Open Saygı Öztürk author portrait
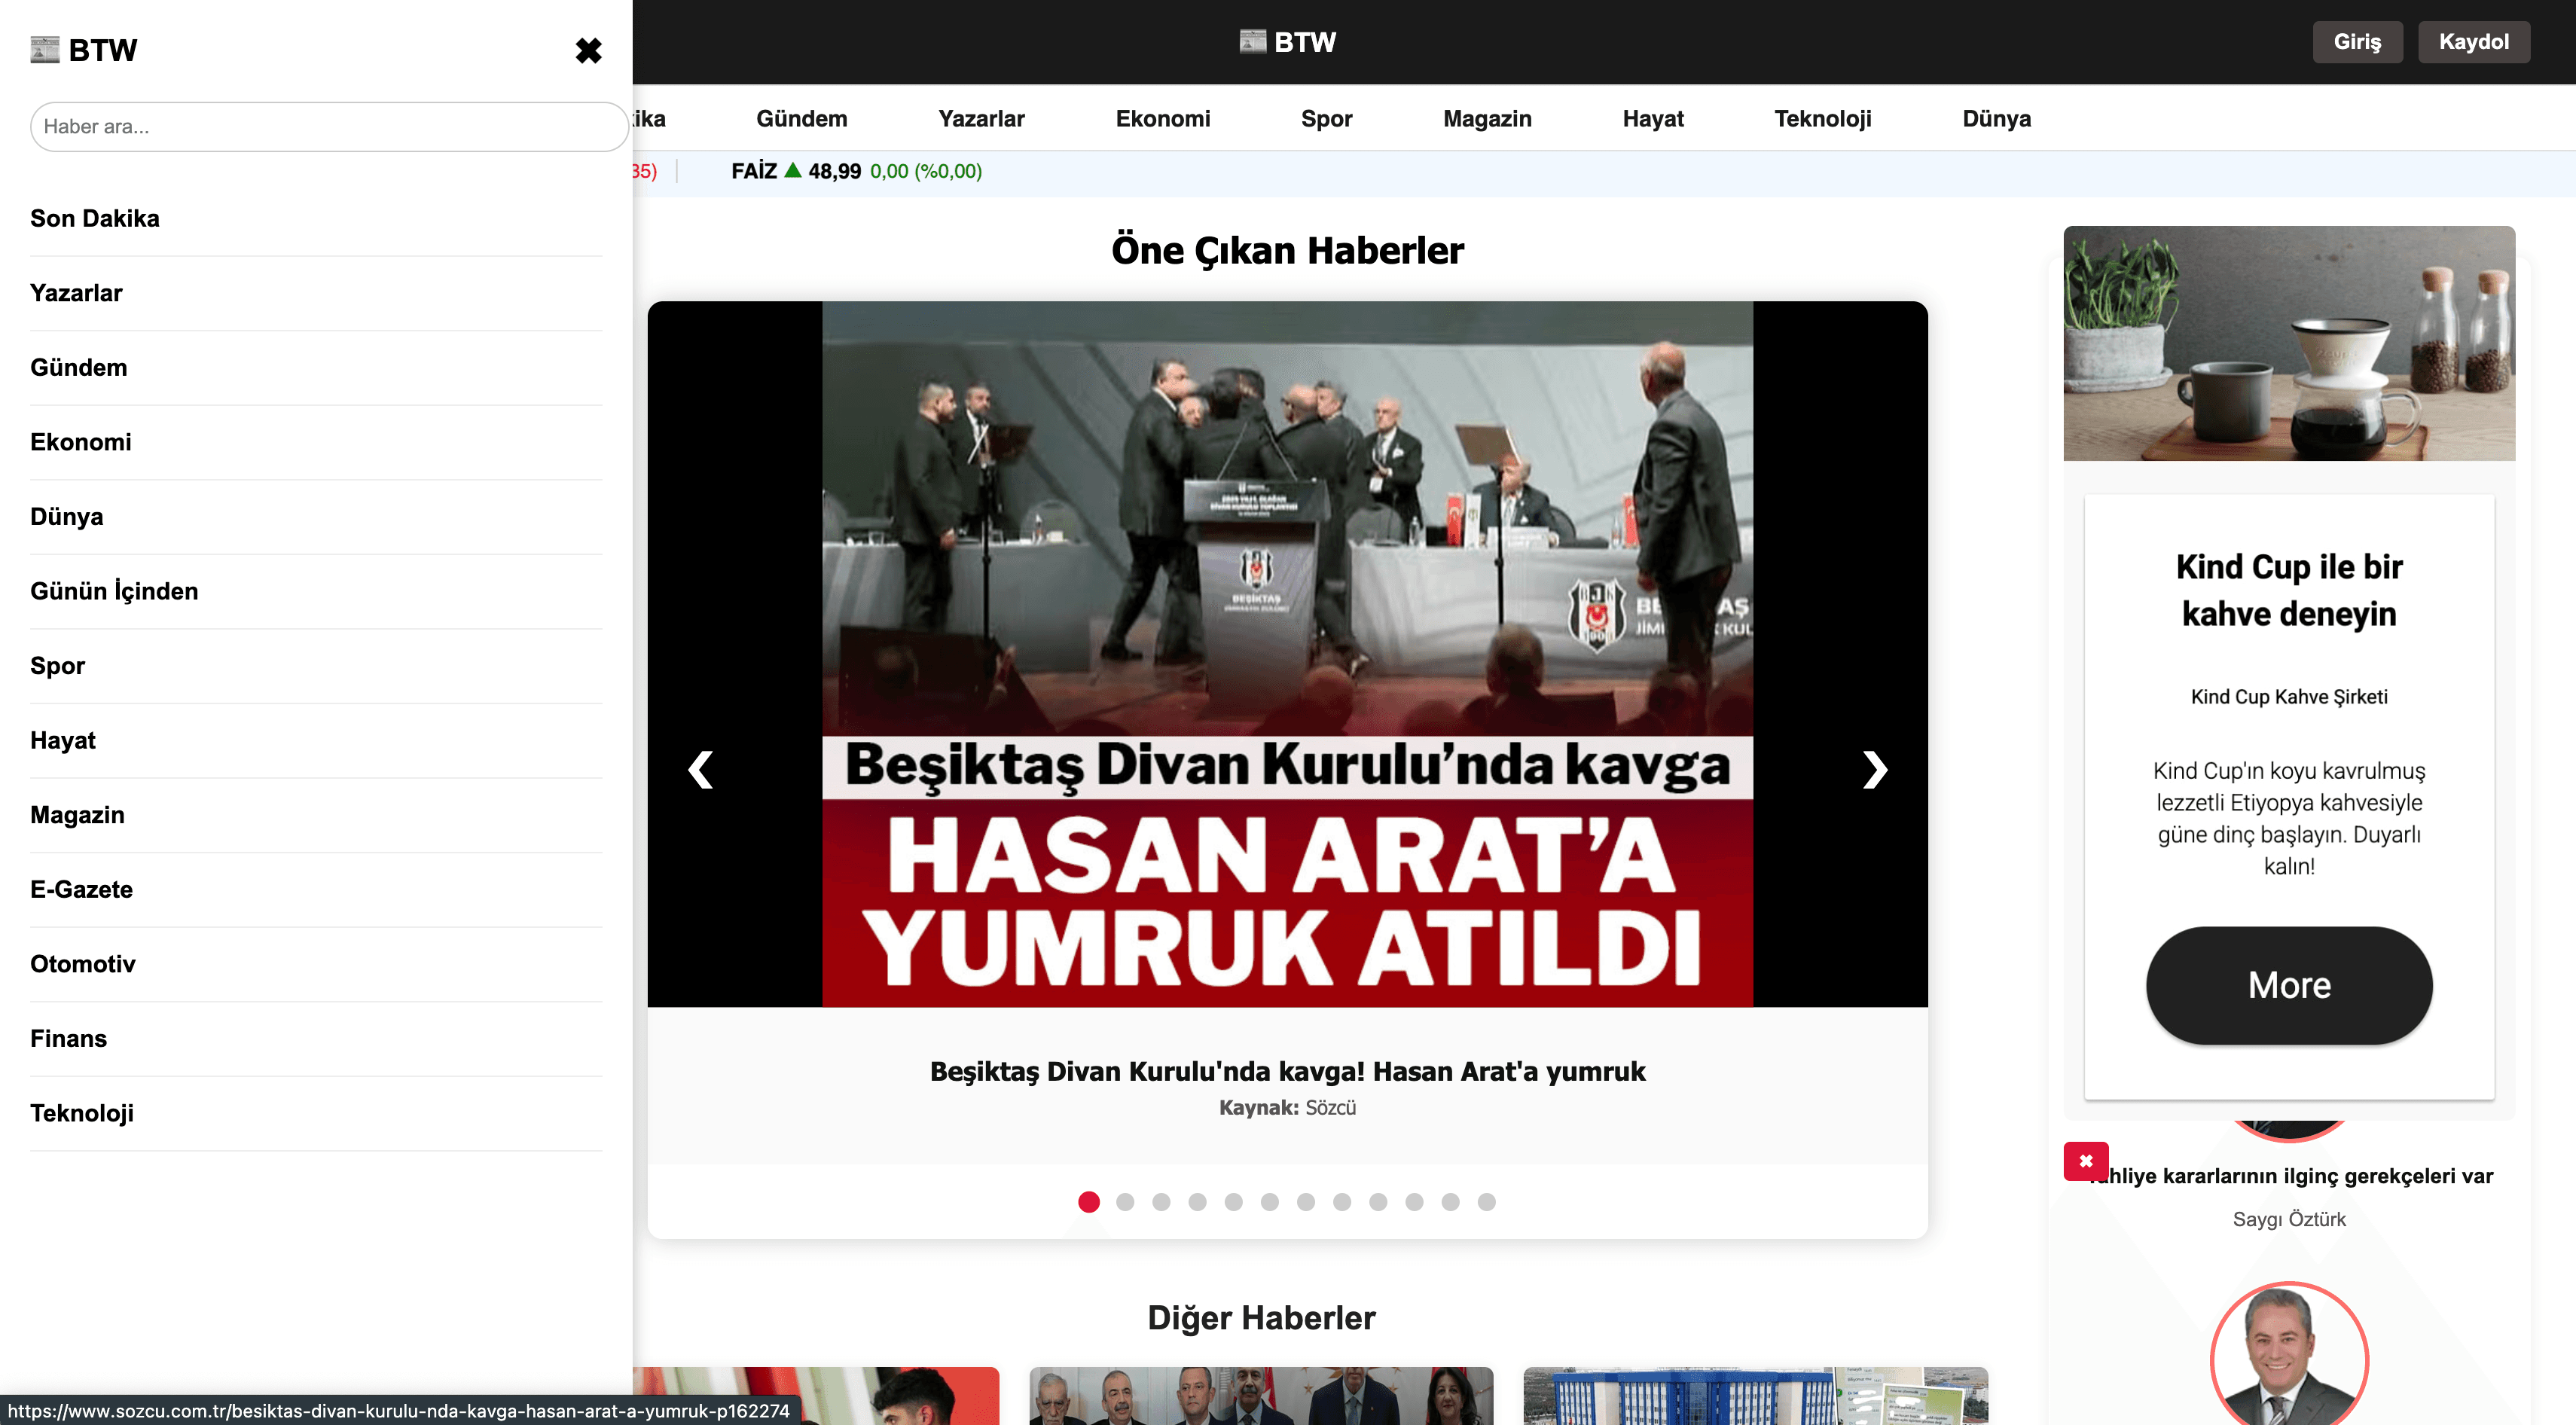This screenshot has height=1425, width=2576. (2288, 1356)
